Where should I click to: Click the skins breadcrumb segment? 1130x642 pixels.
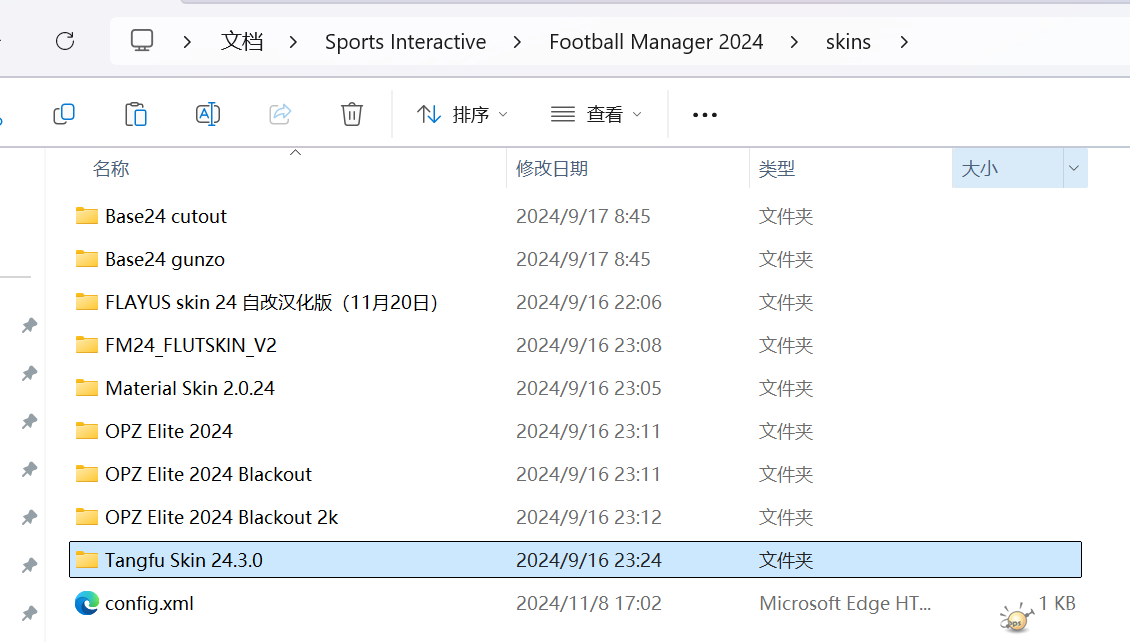(848, 42)
